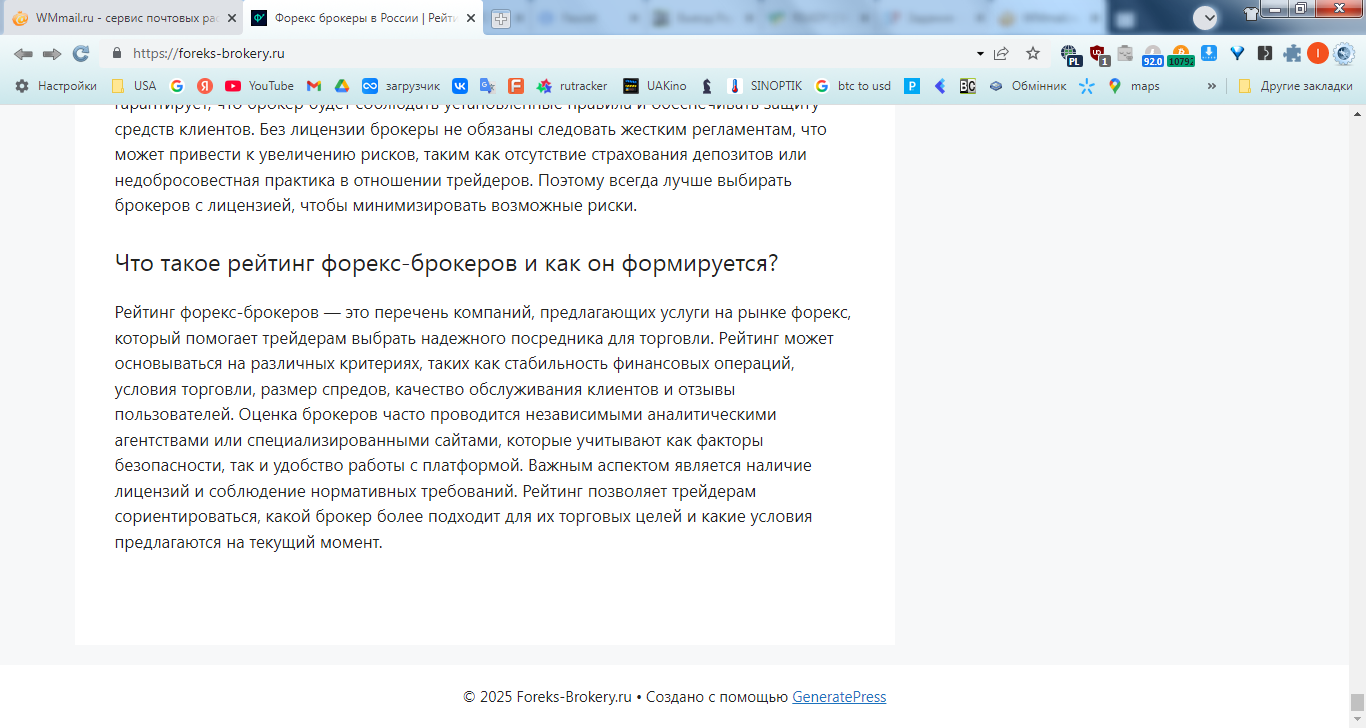Follow the GeneratePress footer link
This screenshot has height=728, width=1366.
(839, 697)
